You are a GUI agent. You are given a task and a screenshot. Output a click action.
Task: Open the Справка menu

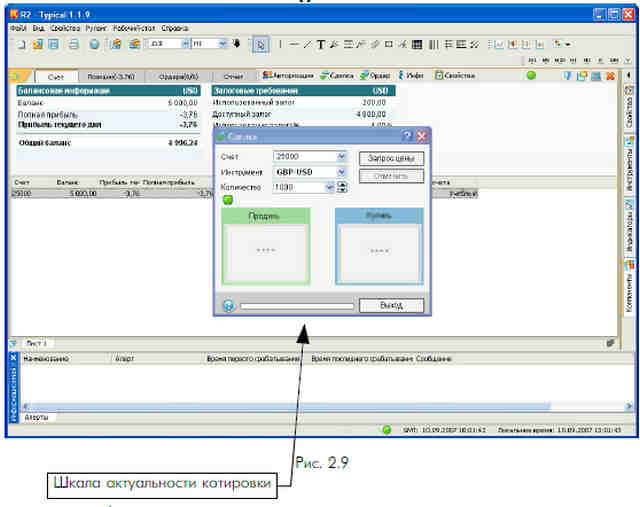(175, 28)
